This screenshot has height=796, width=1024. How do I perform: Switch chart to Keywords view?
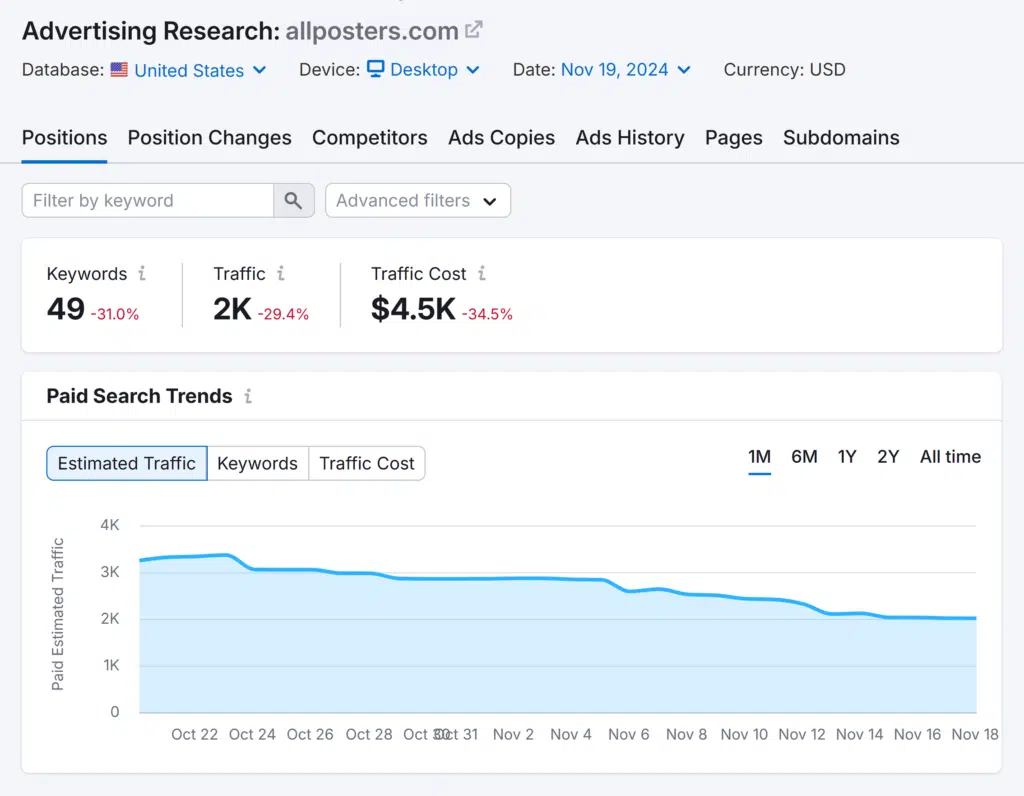coord(257,463)
